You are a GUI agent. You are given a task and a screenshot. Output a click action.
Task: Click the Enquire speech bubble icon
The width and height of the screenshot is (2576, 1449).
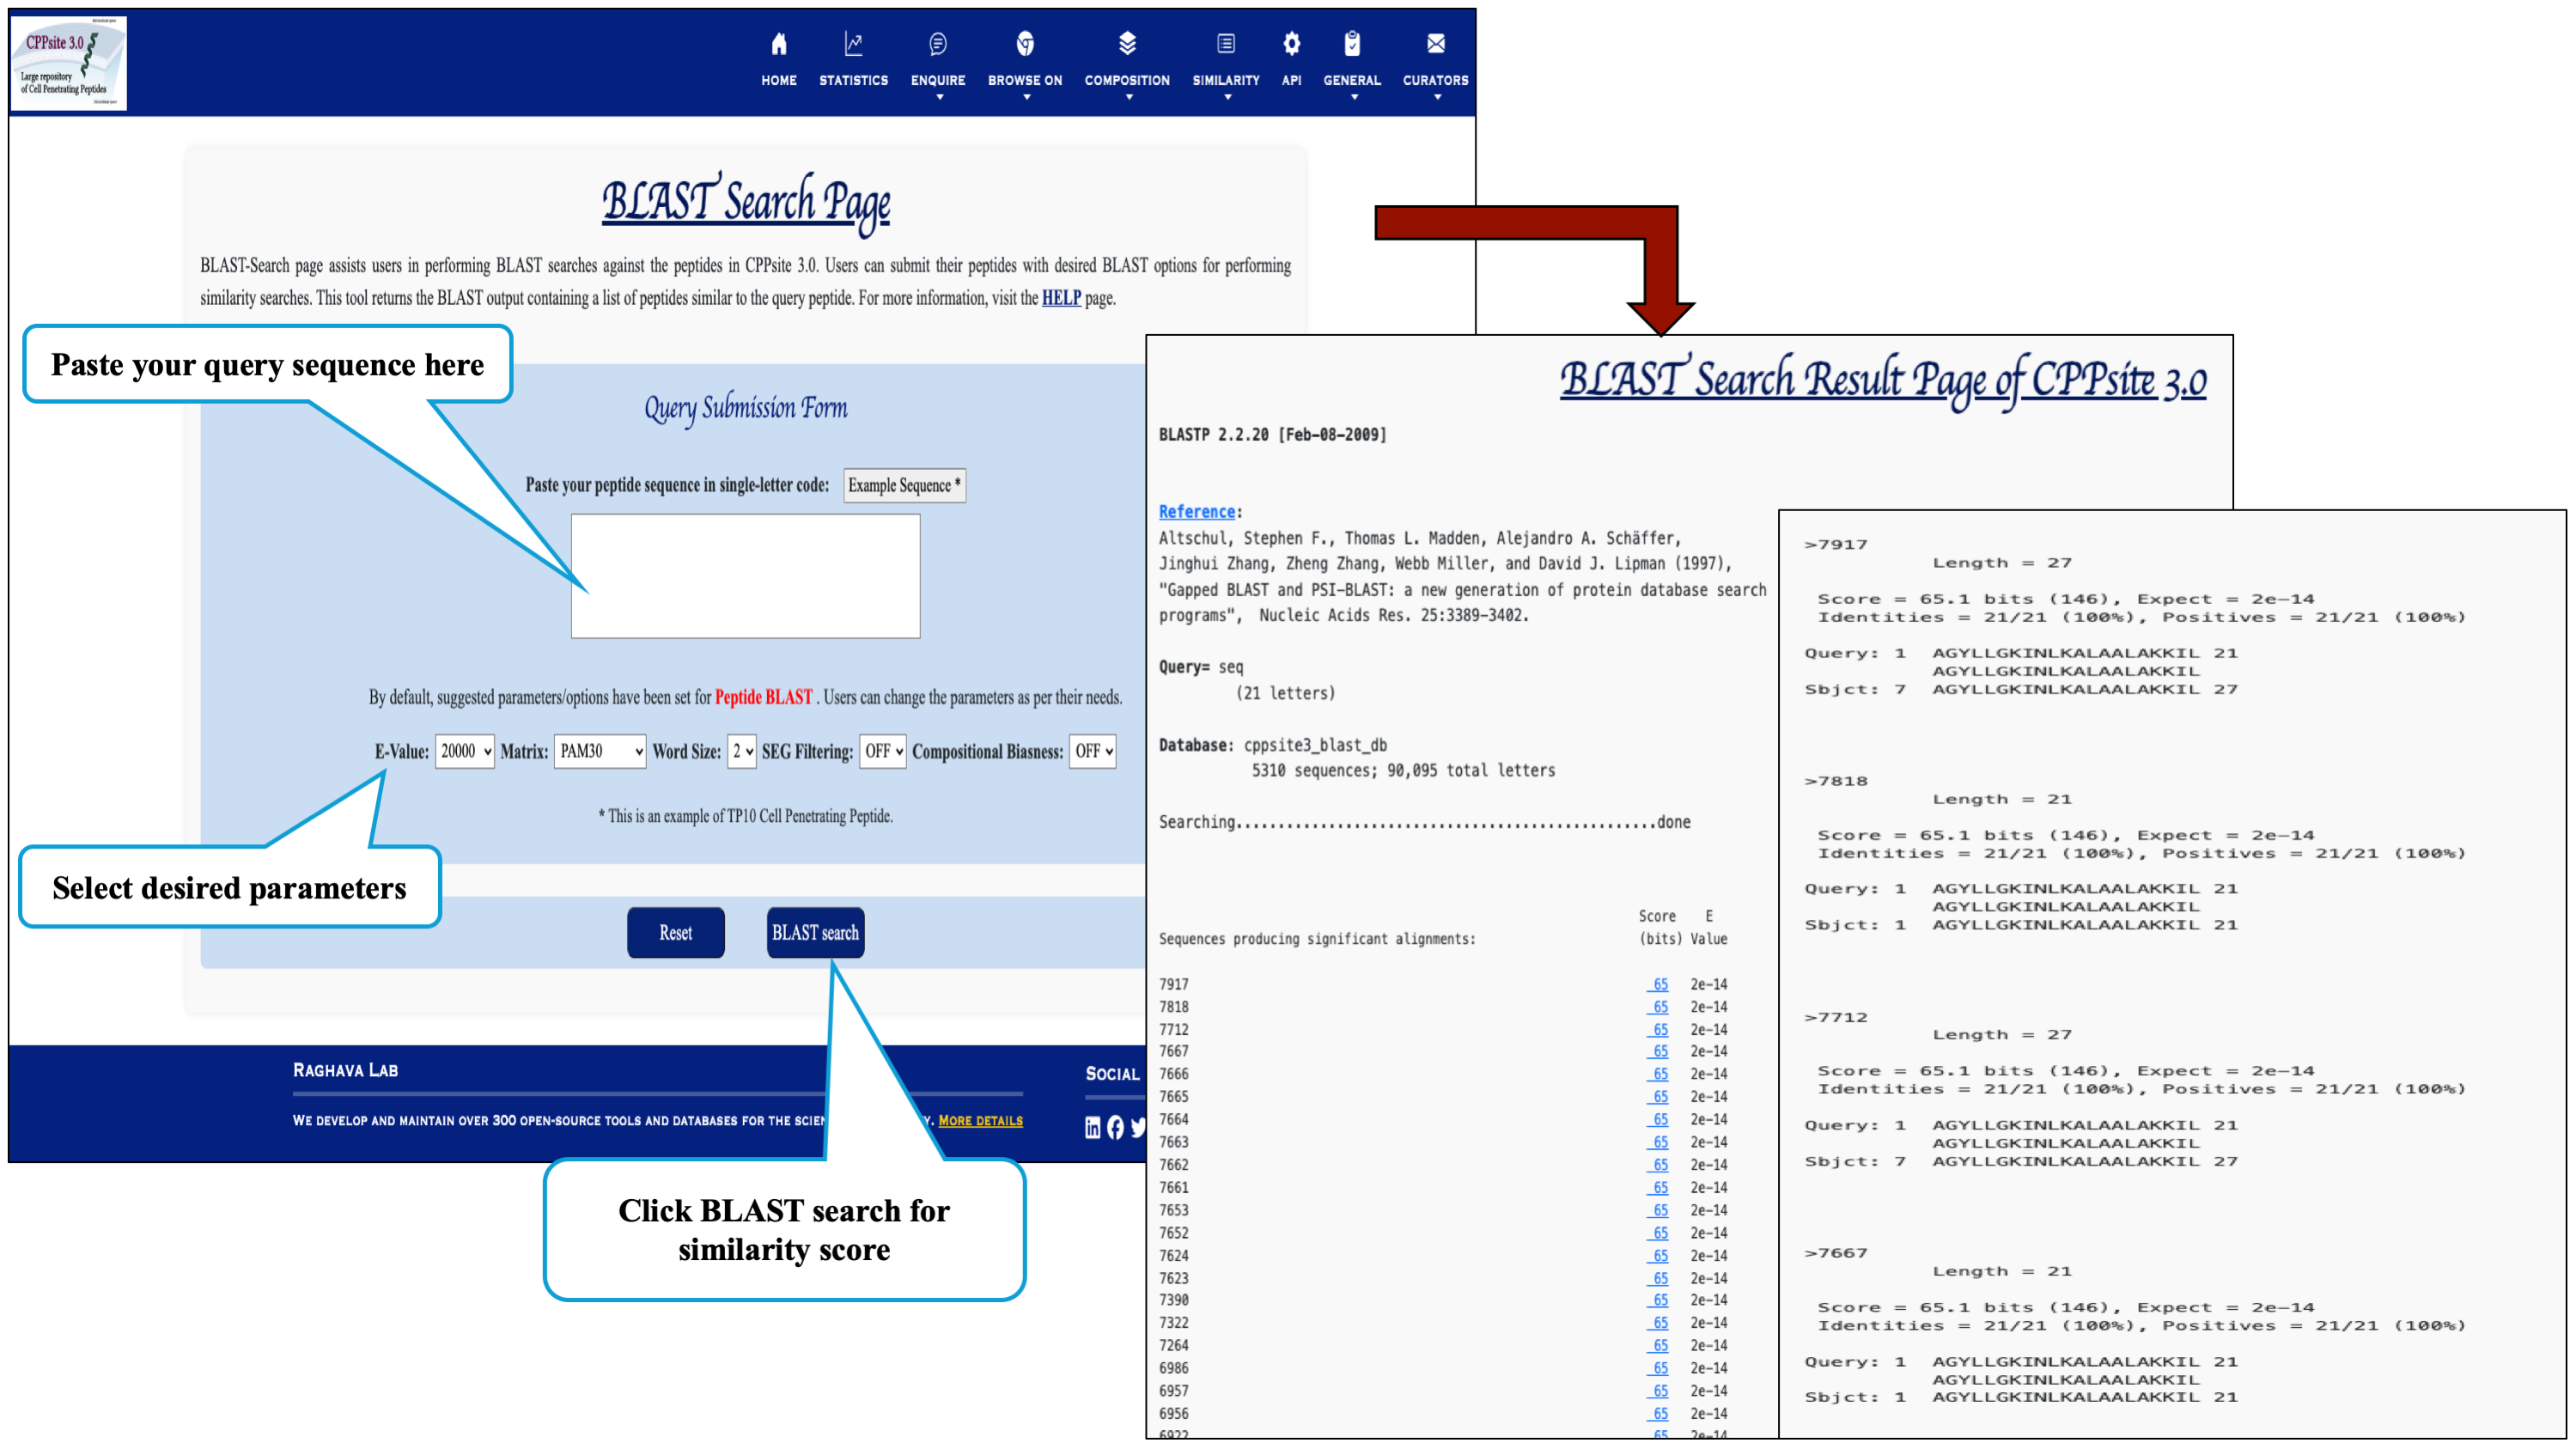click(x=937, y=44)
